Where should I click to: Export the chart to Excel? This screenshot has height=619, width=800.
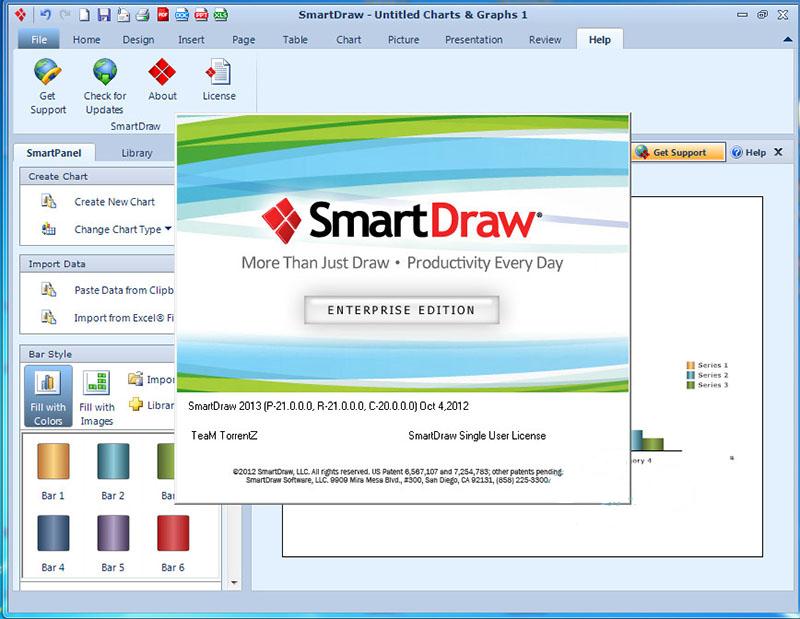pos(221,15)
